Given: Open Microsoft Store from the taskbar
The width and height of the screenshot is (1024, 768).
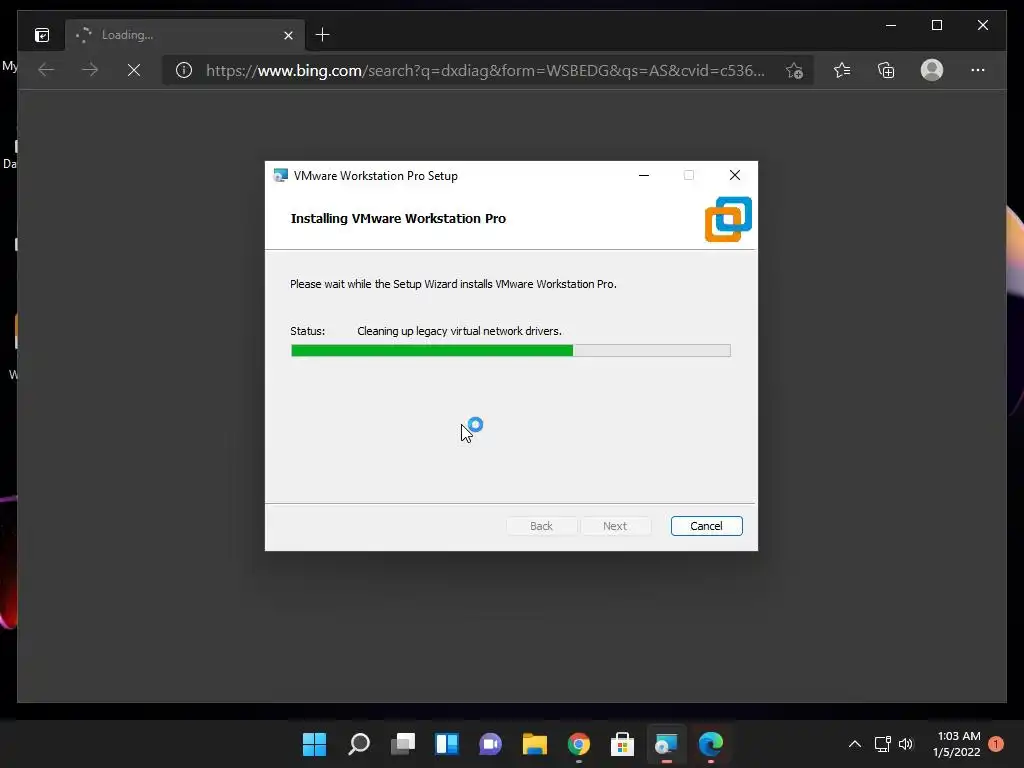Looking at the screenshot, I should tap(622, 744).
